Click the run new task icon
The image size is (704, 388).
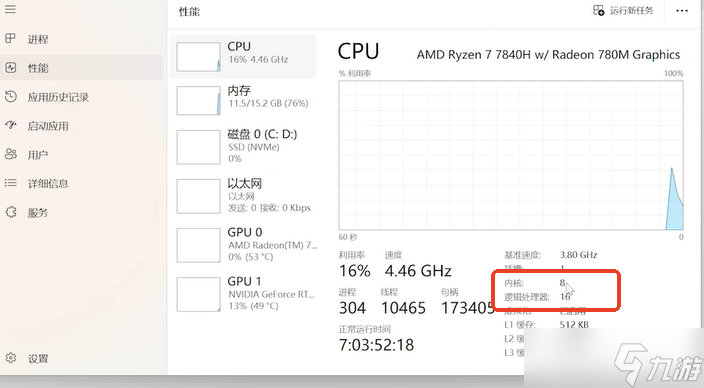[x=598, y=10]
